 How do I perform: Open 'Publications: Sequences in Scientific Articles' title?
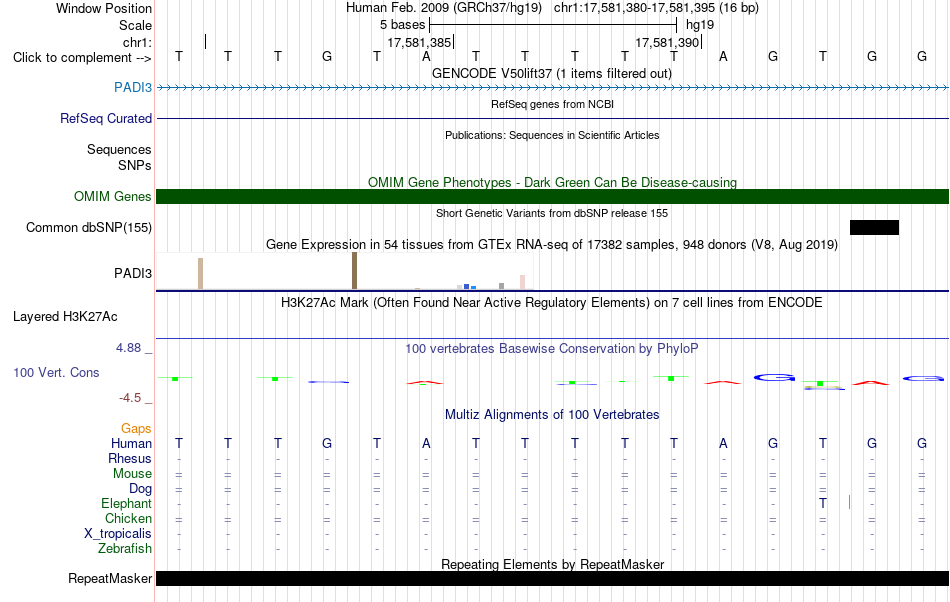click(x=552, y=135)
